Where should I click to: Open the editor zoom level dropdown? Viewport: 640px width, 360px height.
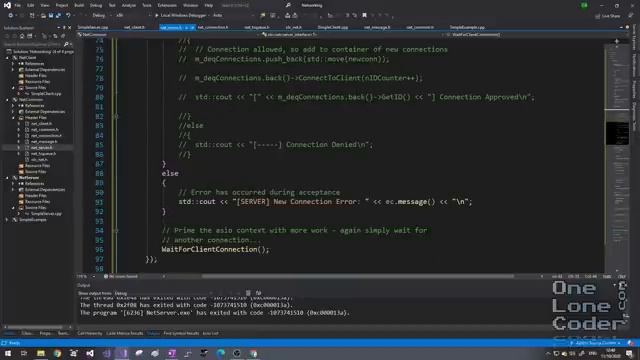tap(86, 276)
